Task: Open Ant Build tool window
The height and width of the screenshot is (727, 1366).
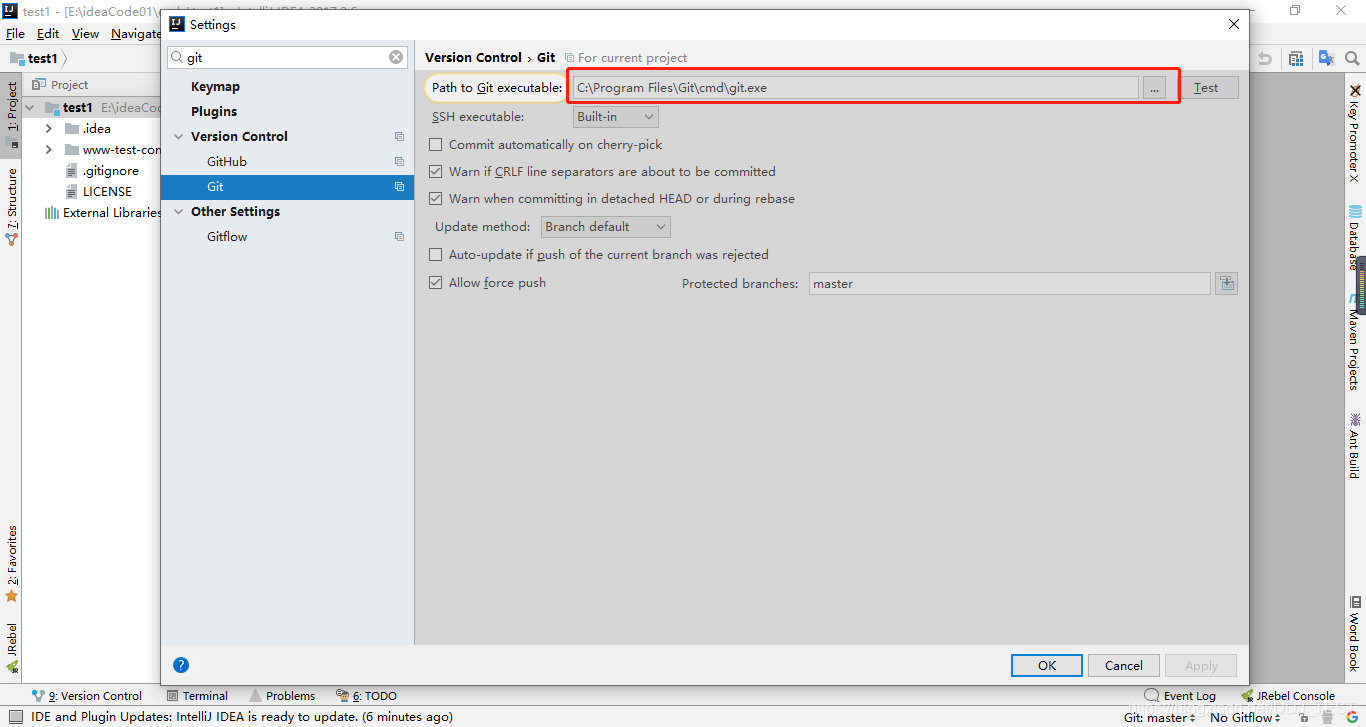Action: click(1355, 445)
